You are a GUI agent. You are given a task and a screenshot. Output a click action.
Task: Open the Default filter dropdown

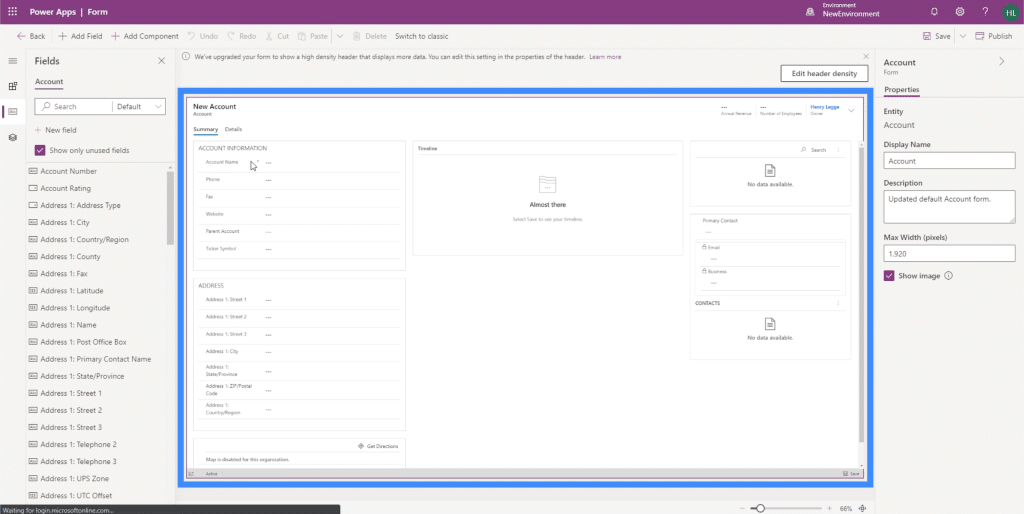coord(139,106)
